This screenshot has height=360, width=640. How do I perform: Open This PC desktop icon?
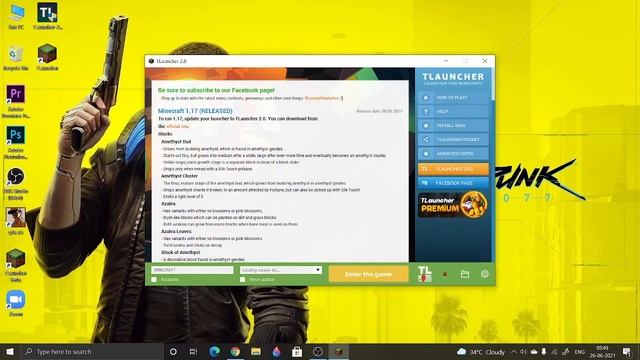pos(16,17)
